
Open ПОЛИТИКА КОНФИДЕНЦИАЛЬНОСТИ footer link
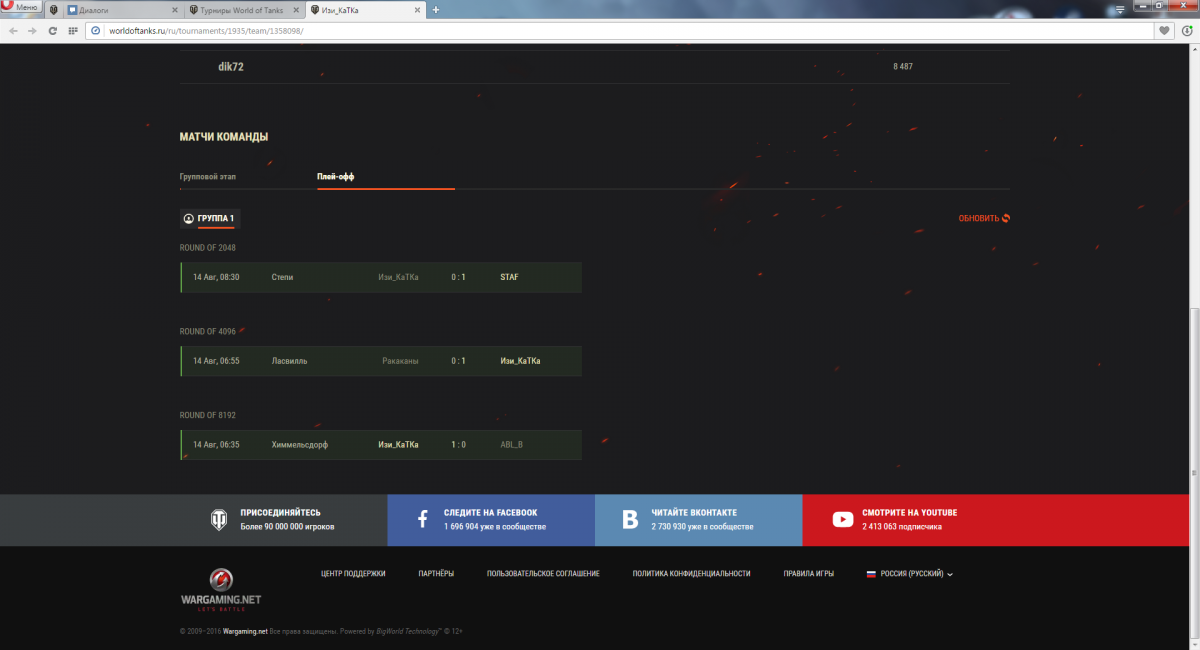tap(692, 574)
